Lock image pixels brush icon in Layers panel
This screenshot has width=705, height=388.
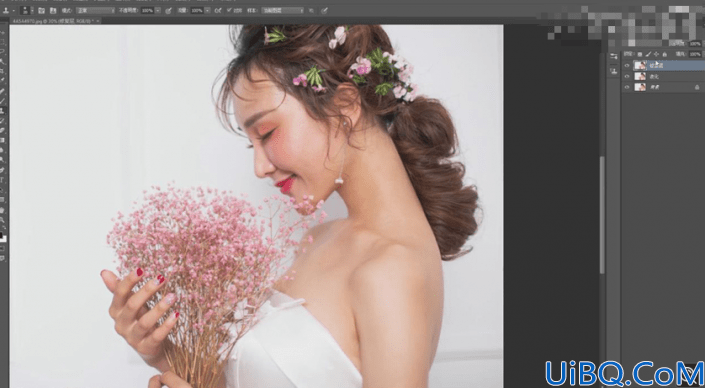pos(648,54)
